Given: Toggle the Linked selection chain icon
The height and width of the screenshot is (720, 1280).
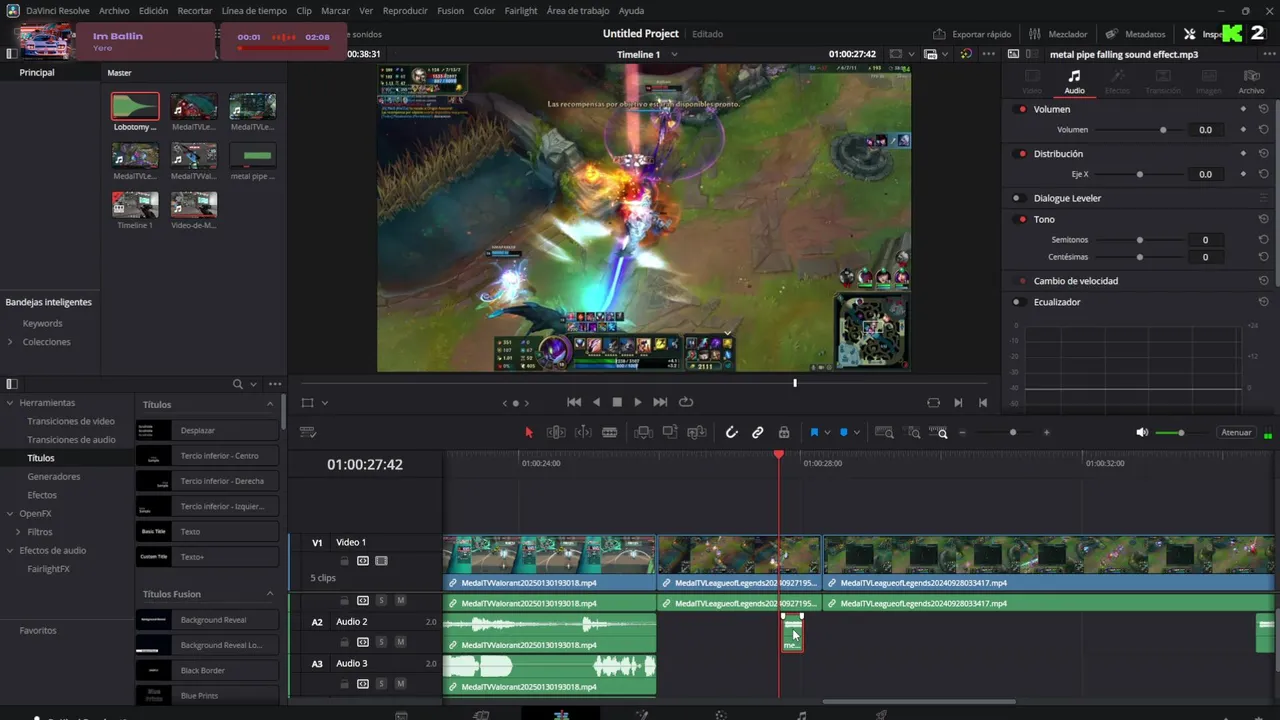Looking at the screenshot, I should [x=758, y=433].
